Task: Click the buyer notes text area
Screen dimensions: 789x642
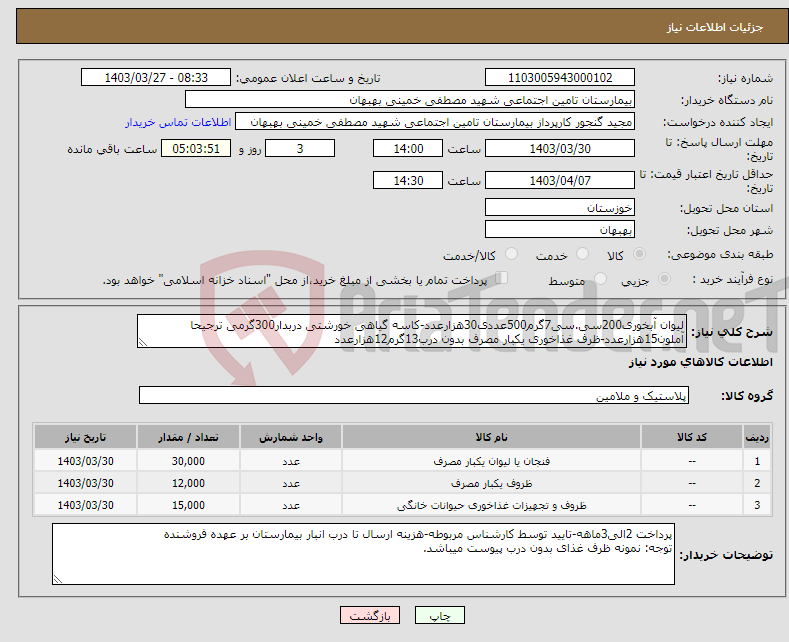Action: pos(363,554)
